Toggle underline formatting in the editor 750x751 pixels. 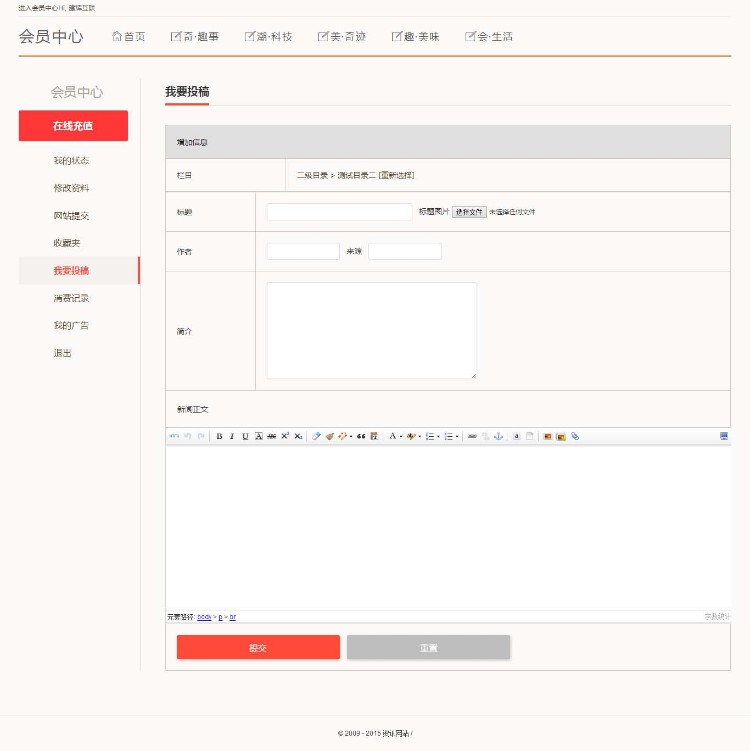(245, 436)
